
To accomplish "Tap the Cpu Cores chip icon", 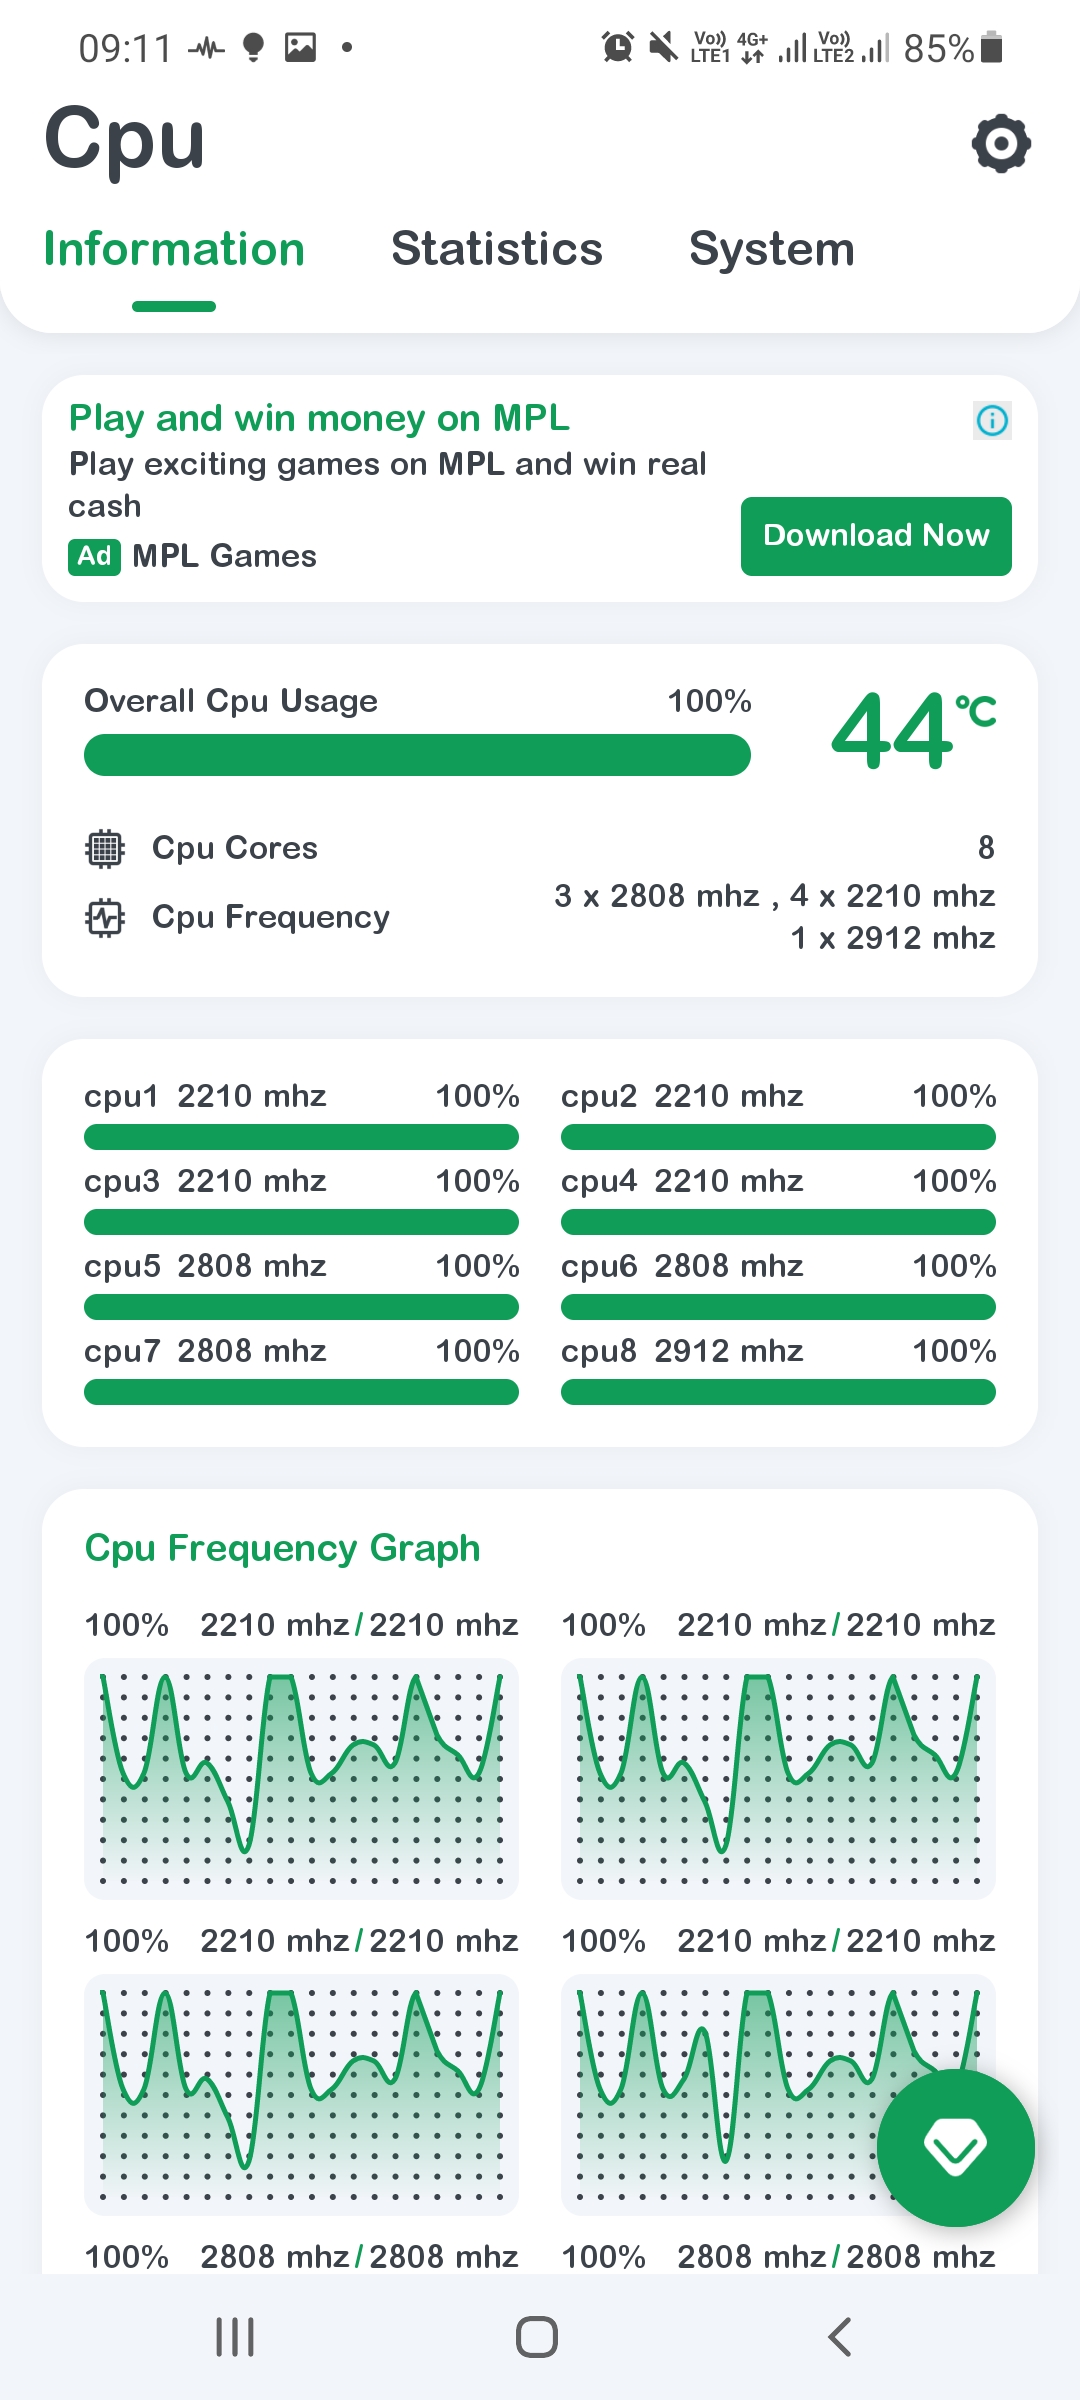I will (105, 848).
